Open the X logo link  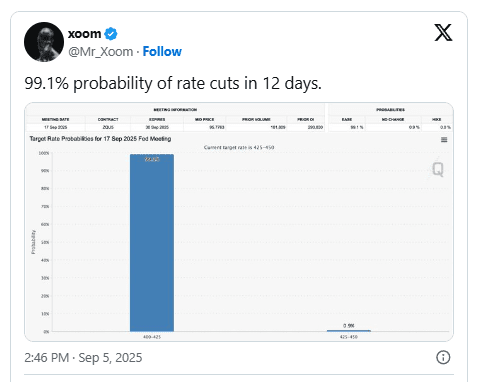point(443,33)
